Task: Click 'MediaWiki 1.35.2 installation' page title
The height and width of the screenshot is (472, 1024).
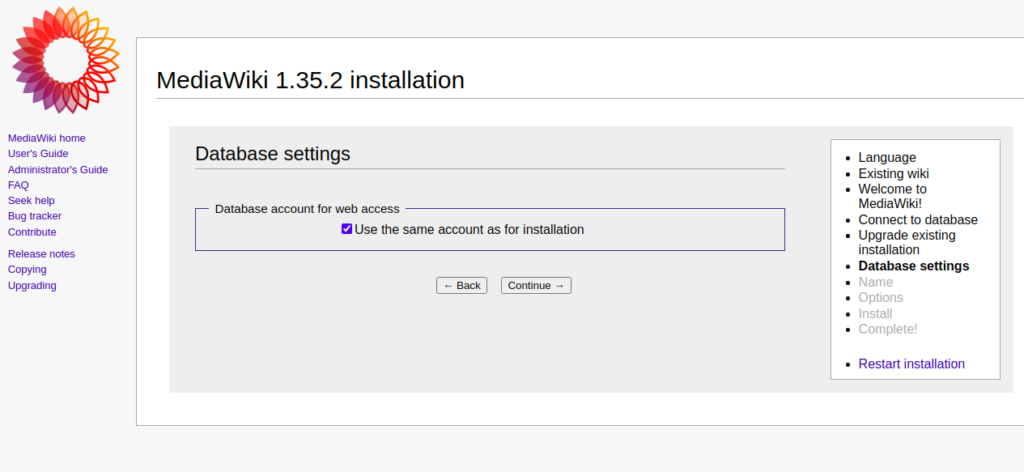Action: click(310, 80)
